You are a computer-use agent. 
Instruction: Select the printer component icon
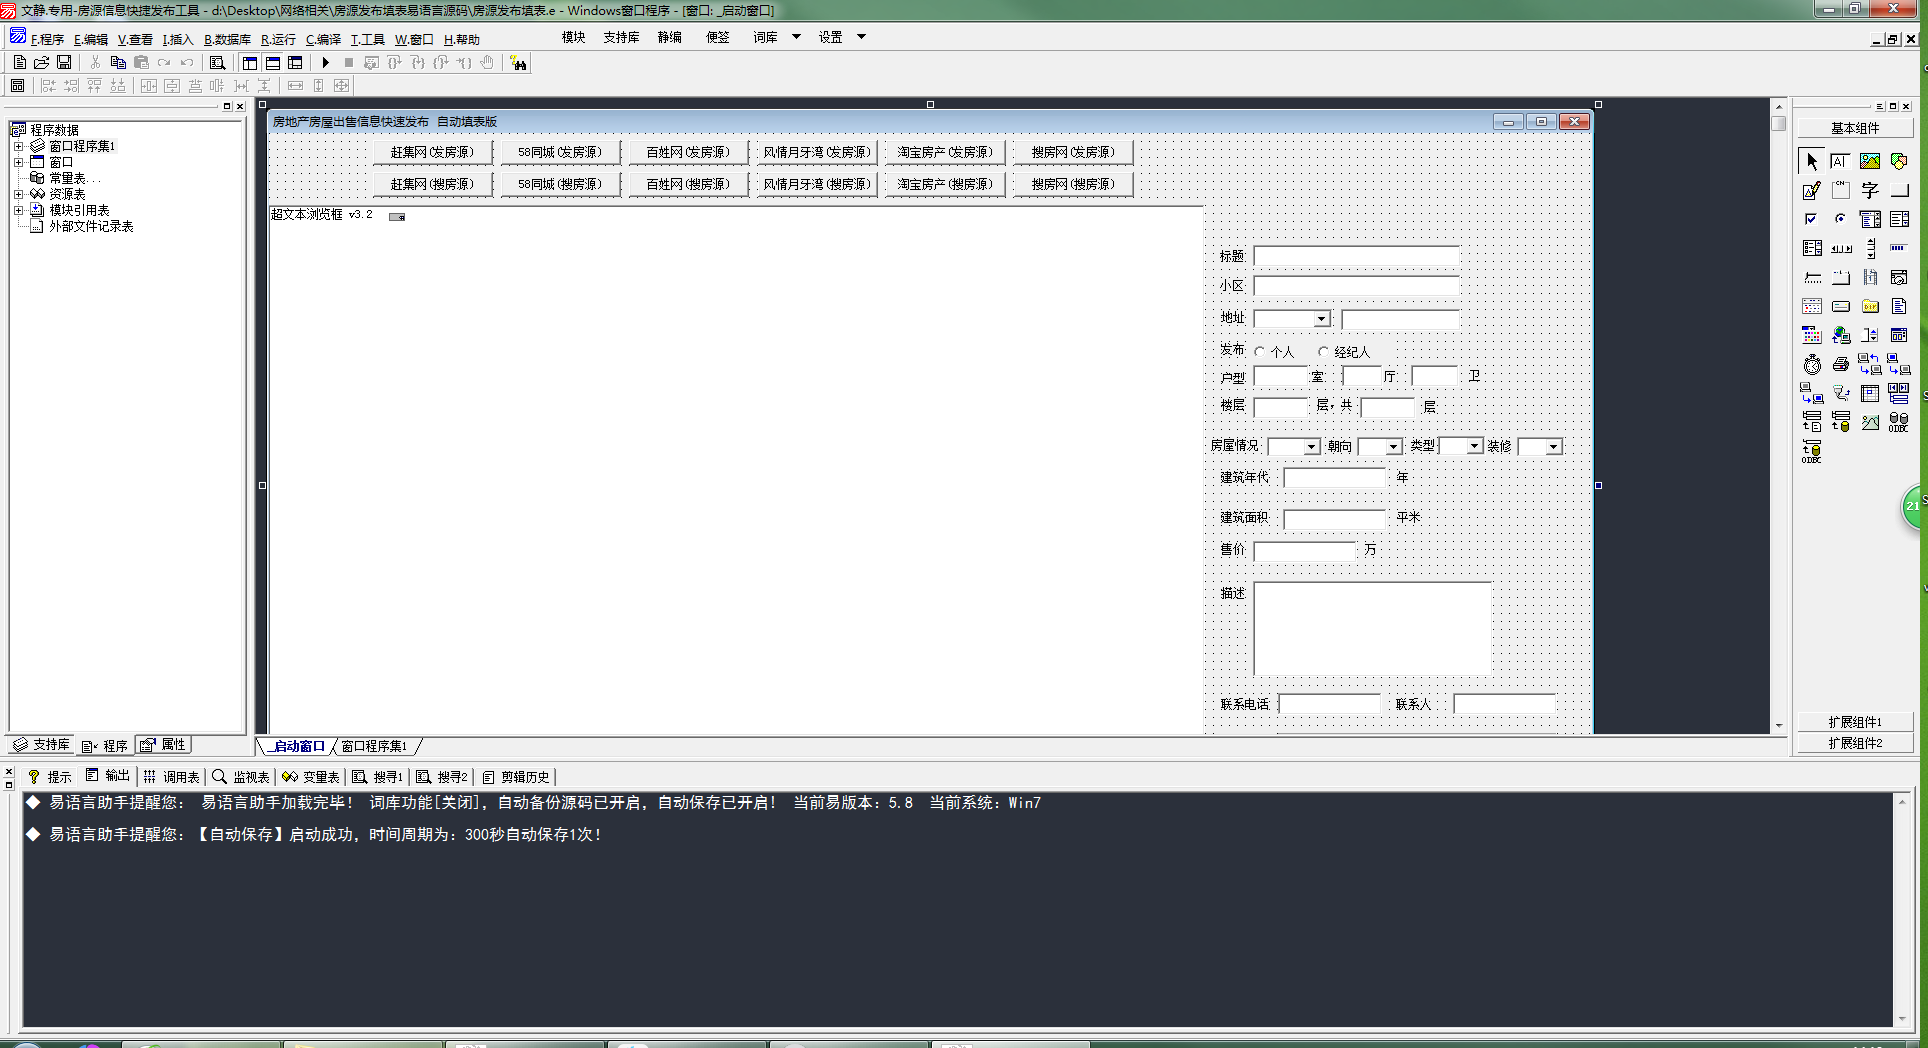pyautogui.click(x=1840, y=365)
